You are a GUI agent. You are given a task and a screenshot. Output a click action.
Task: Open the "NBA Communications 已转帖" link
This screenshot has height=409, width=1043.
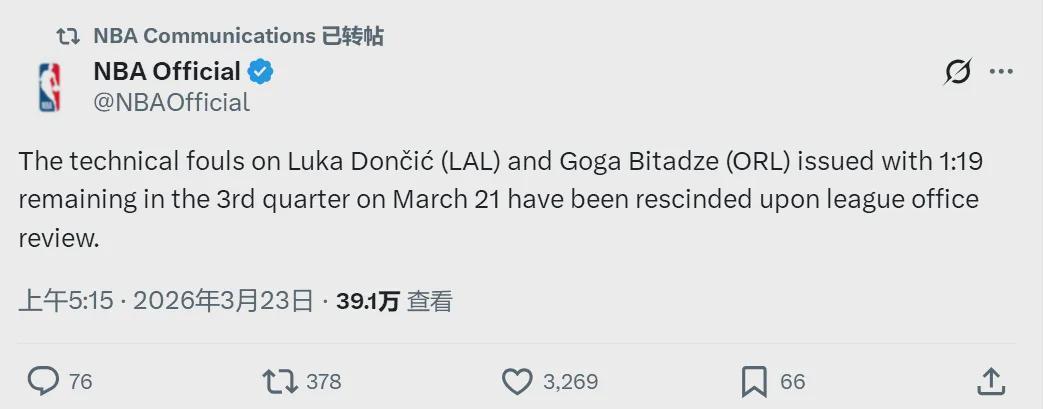238,36
